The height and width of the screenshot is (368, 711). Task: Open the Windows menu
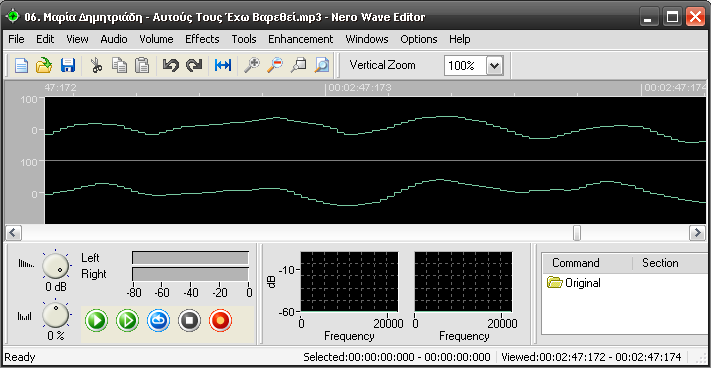[367, 39]
